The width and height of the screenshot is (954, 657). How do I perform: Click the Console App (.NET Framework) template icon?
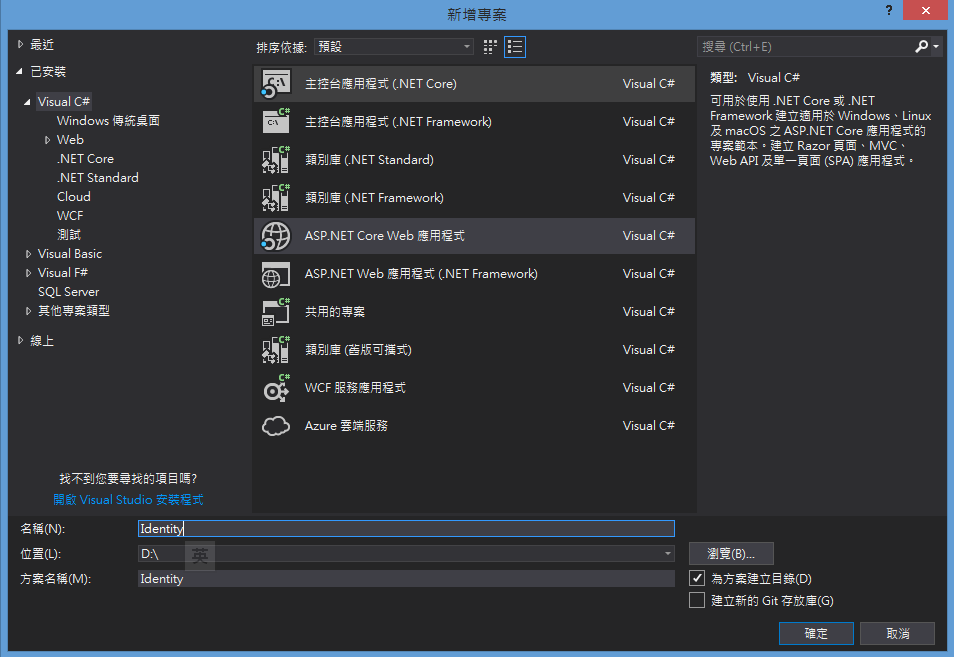point(276,121)
